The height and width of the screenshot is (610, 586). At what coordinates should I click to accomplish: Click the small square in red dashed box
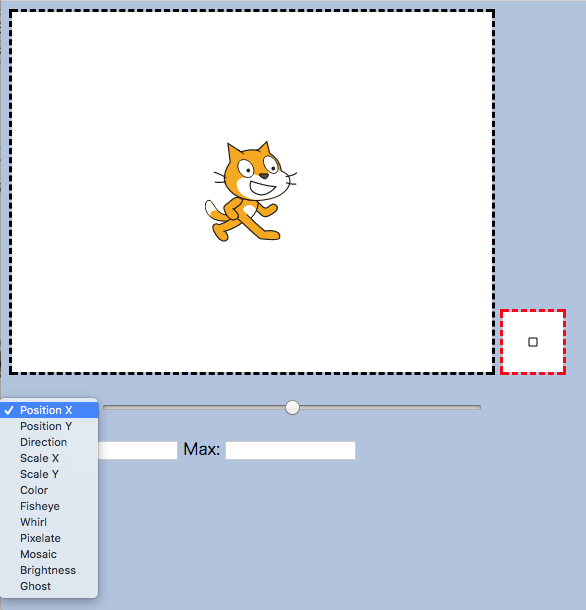(533, 342)
